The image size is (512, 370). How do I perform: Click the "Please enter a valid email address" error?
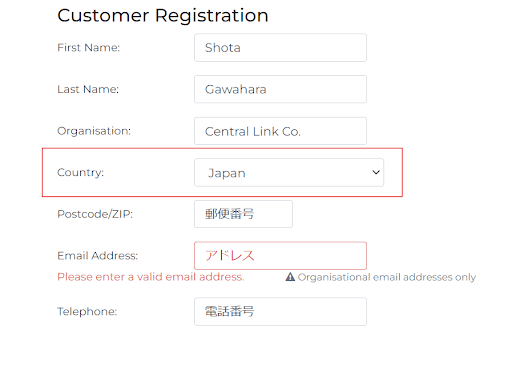pos(151,277)
